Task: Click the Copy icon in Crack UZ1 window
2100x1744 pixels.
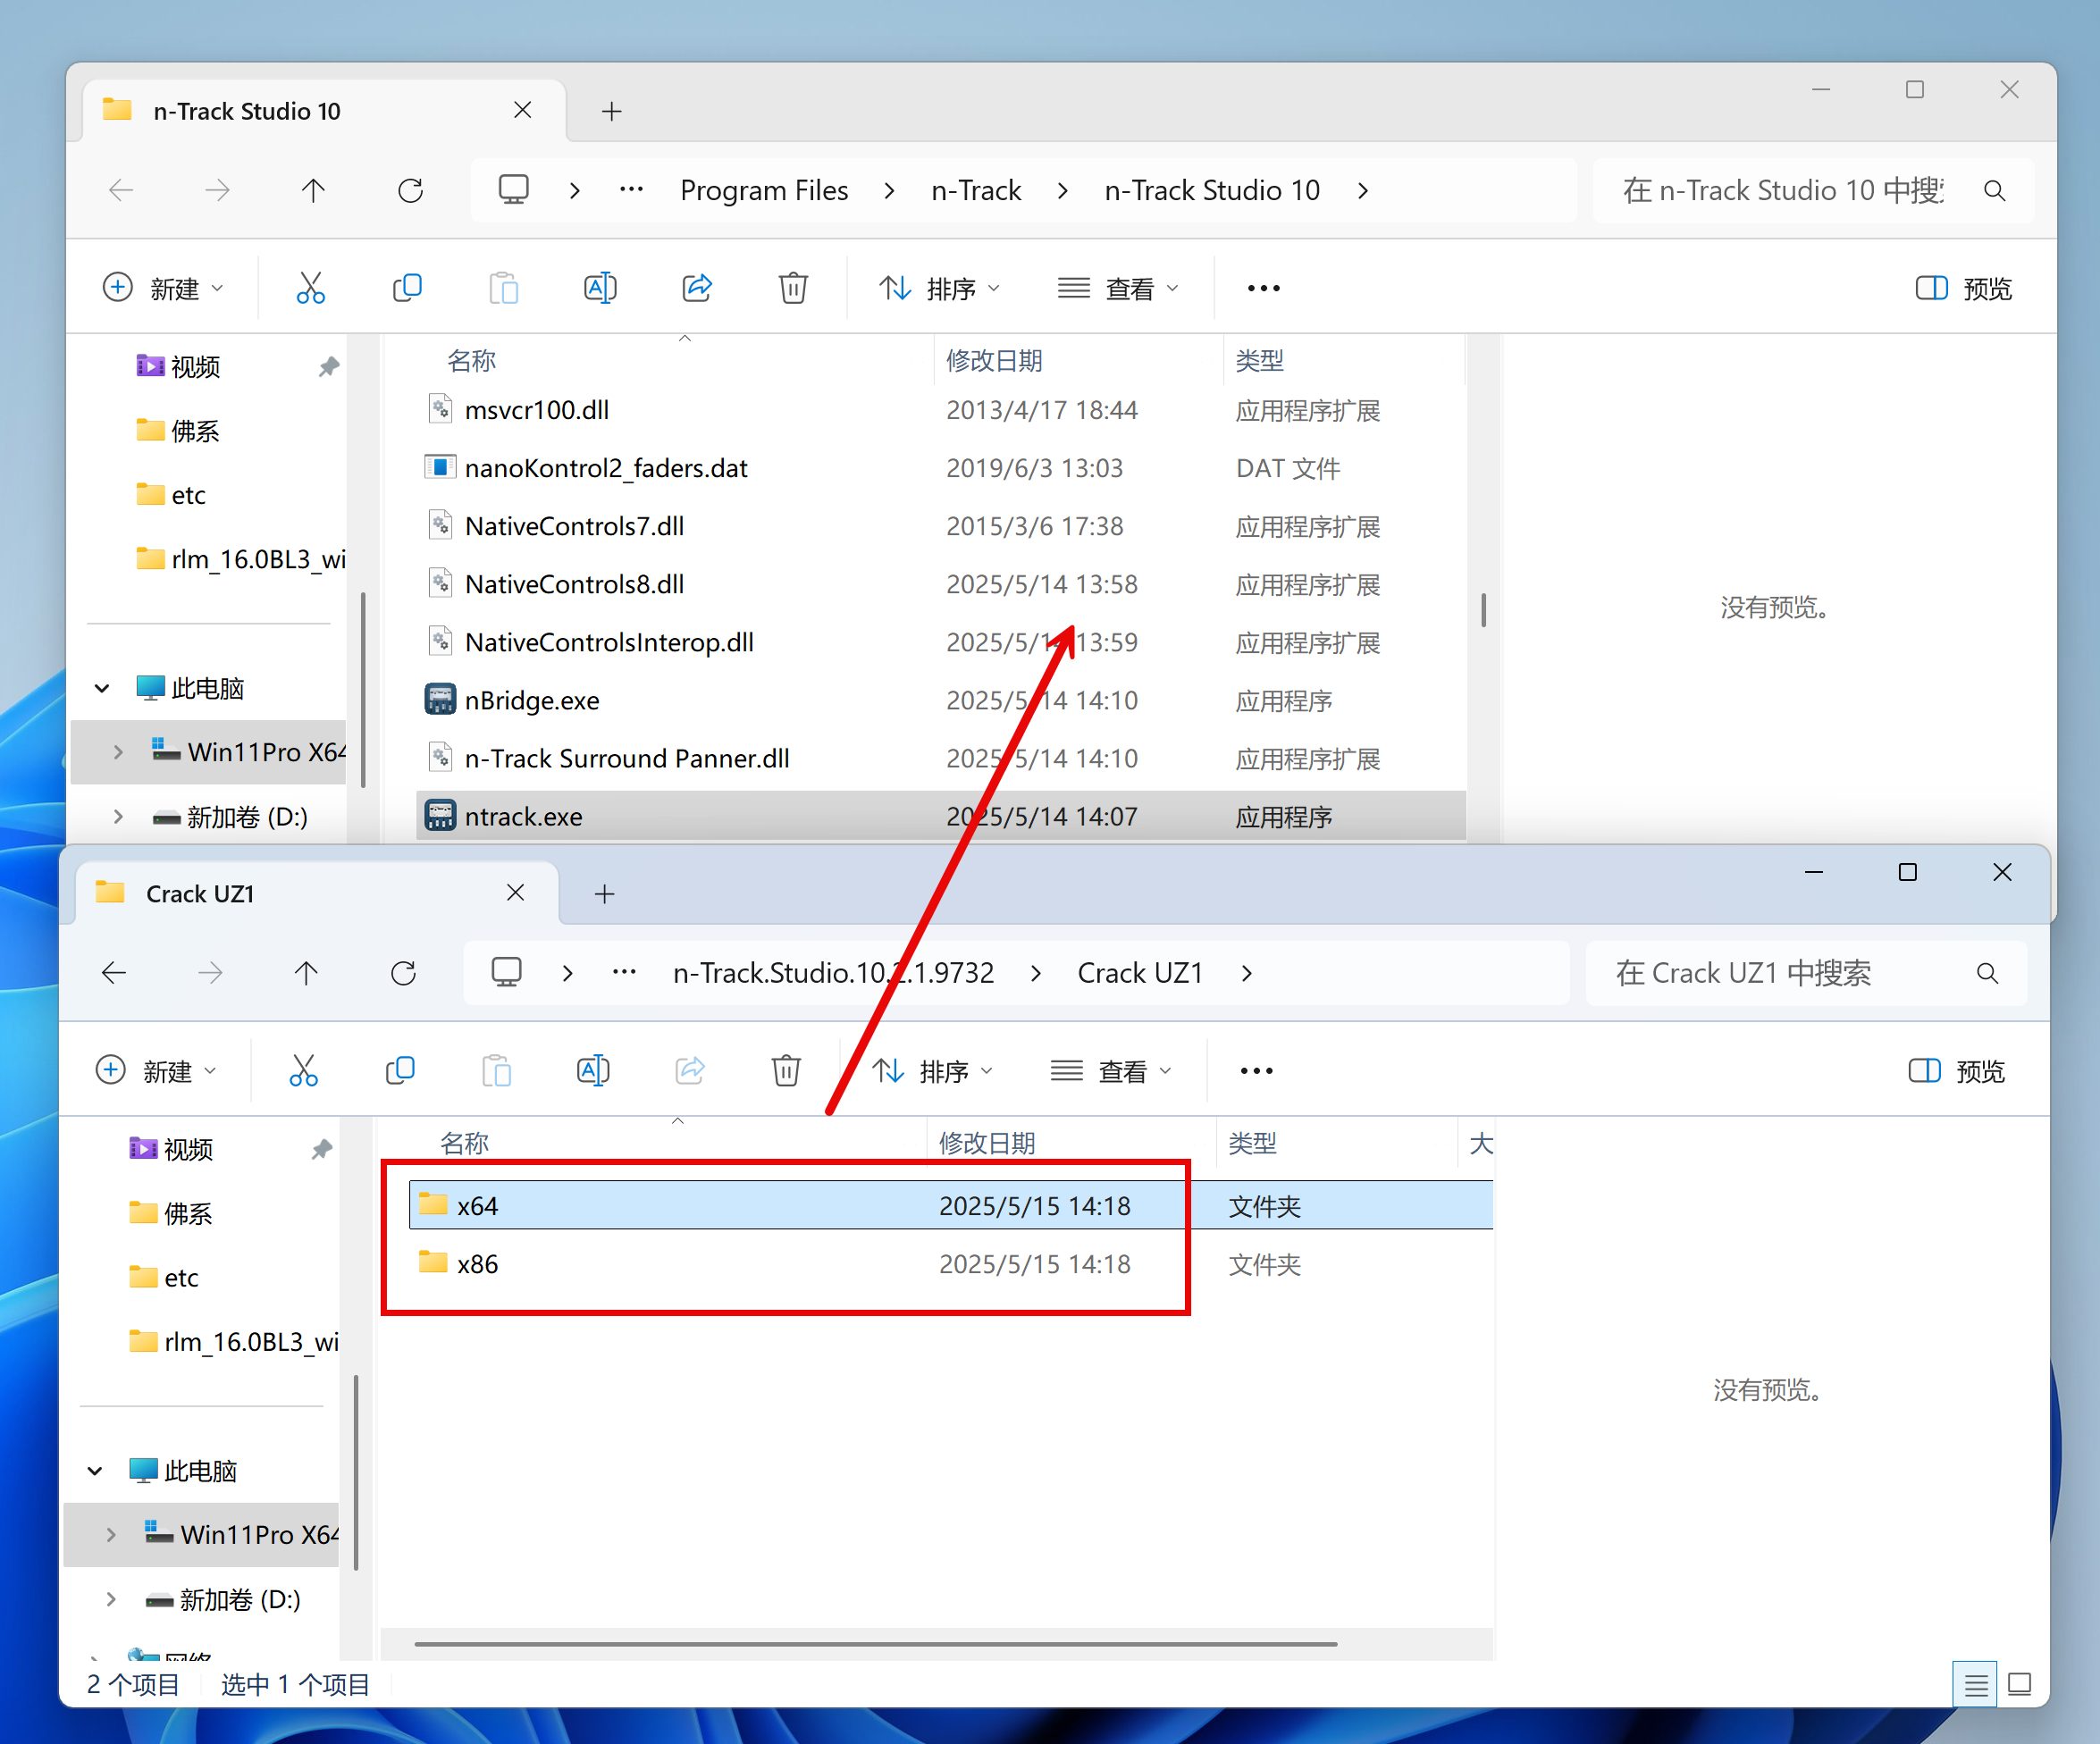Action: pos(400,1071)
